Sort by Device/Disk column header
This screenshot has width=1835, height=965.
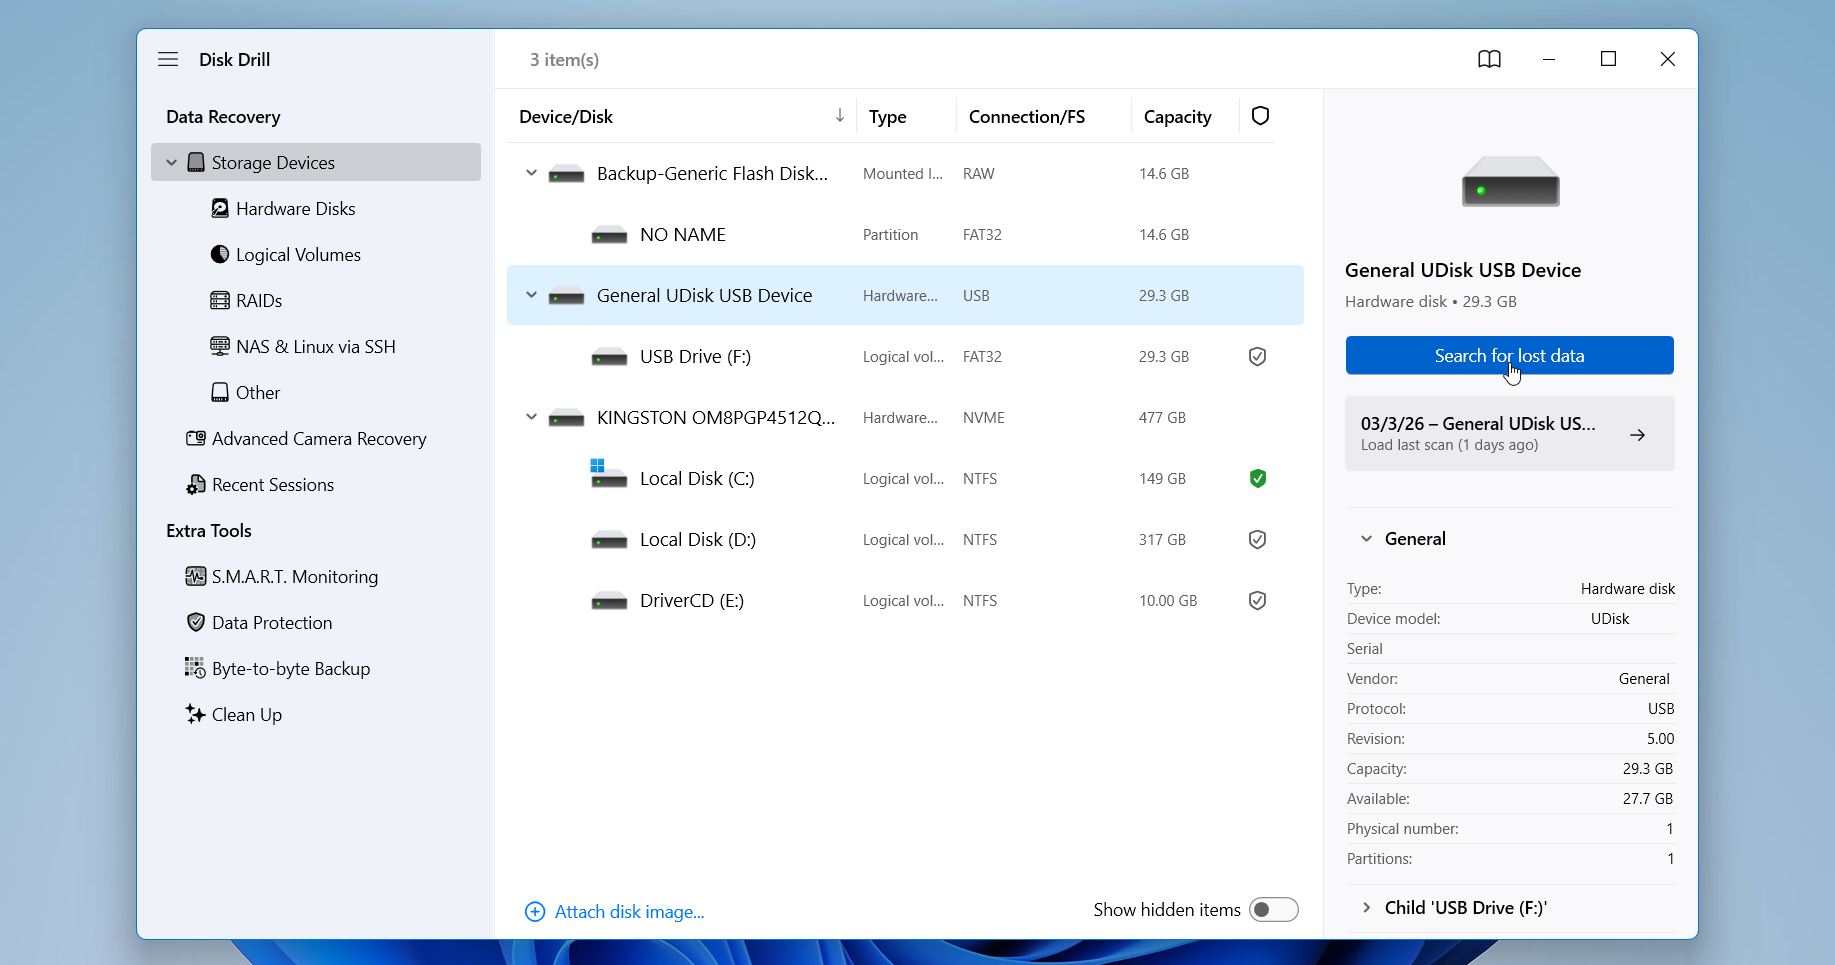[x=566, y=117]
